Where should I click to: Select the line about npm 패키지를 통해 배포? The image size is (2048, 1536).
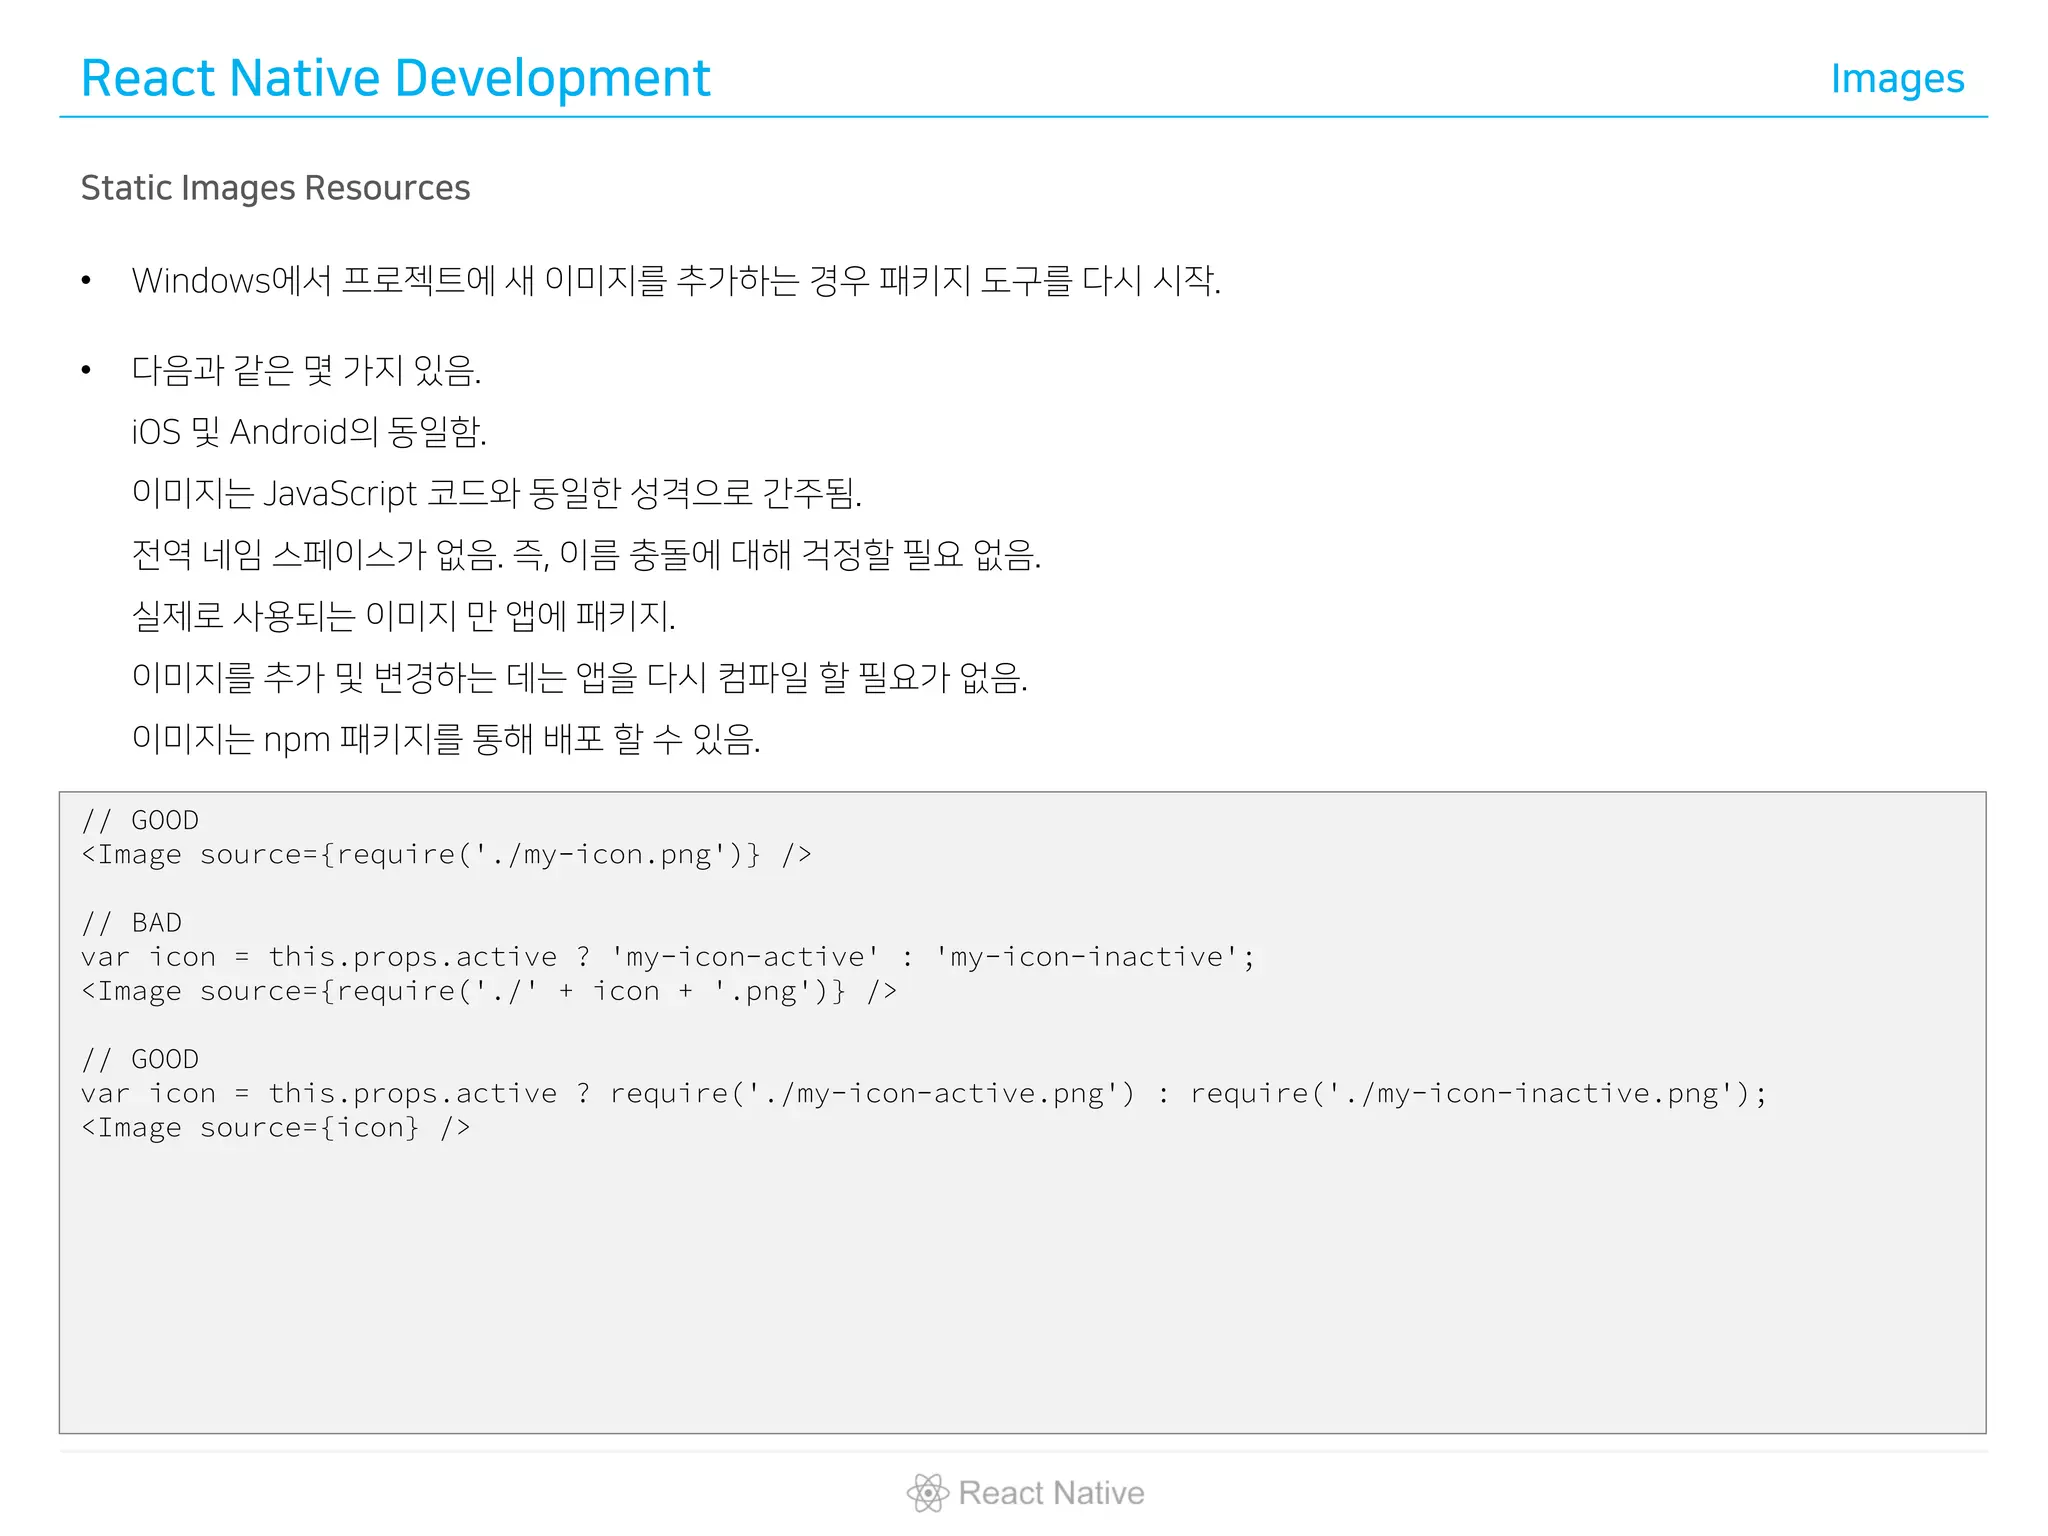coord(446,739)
